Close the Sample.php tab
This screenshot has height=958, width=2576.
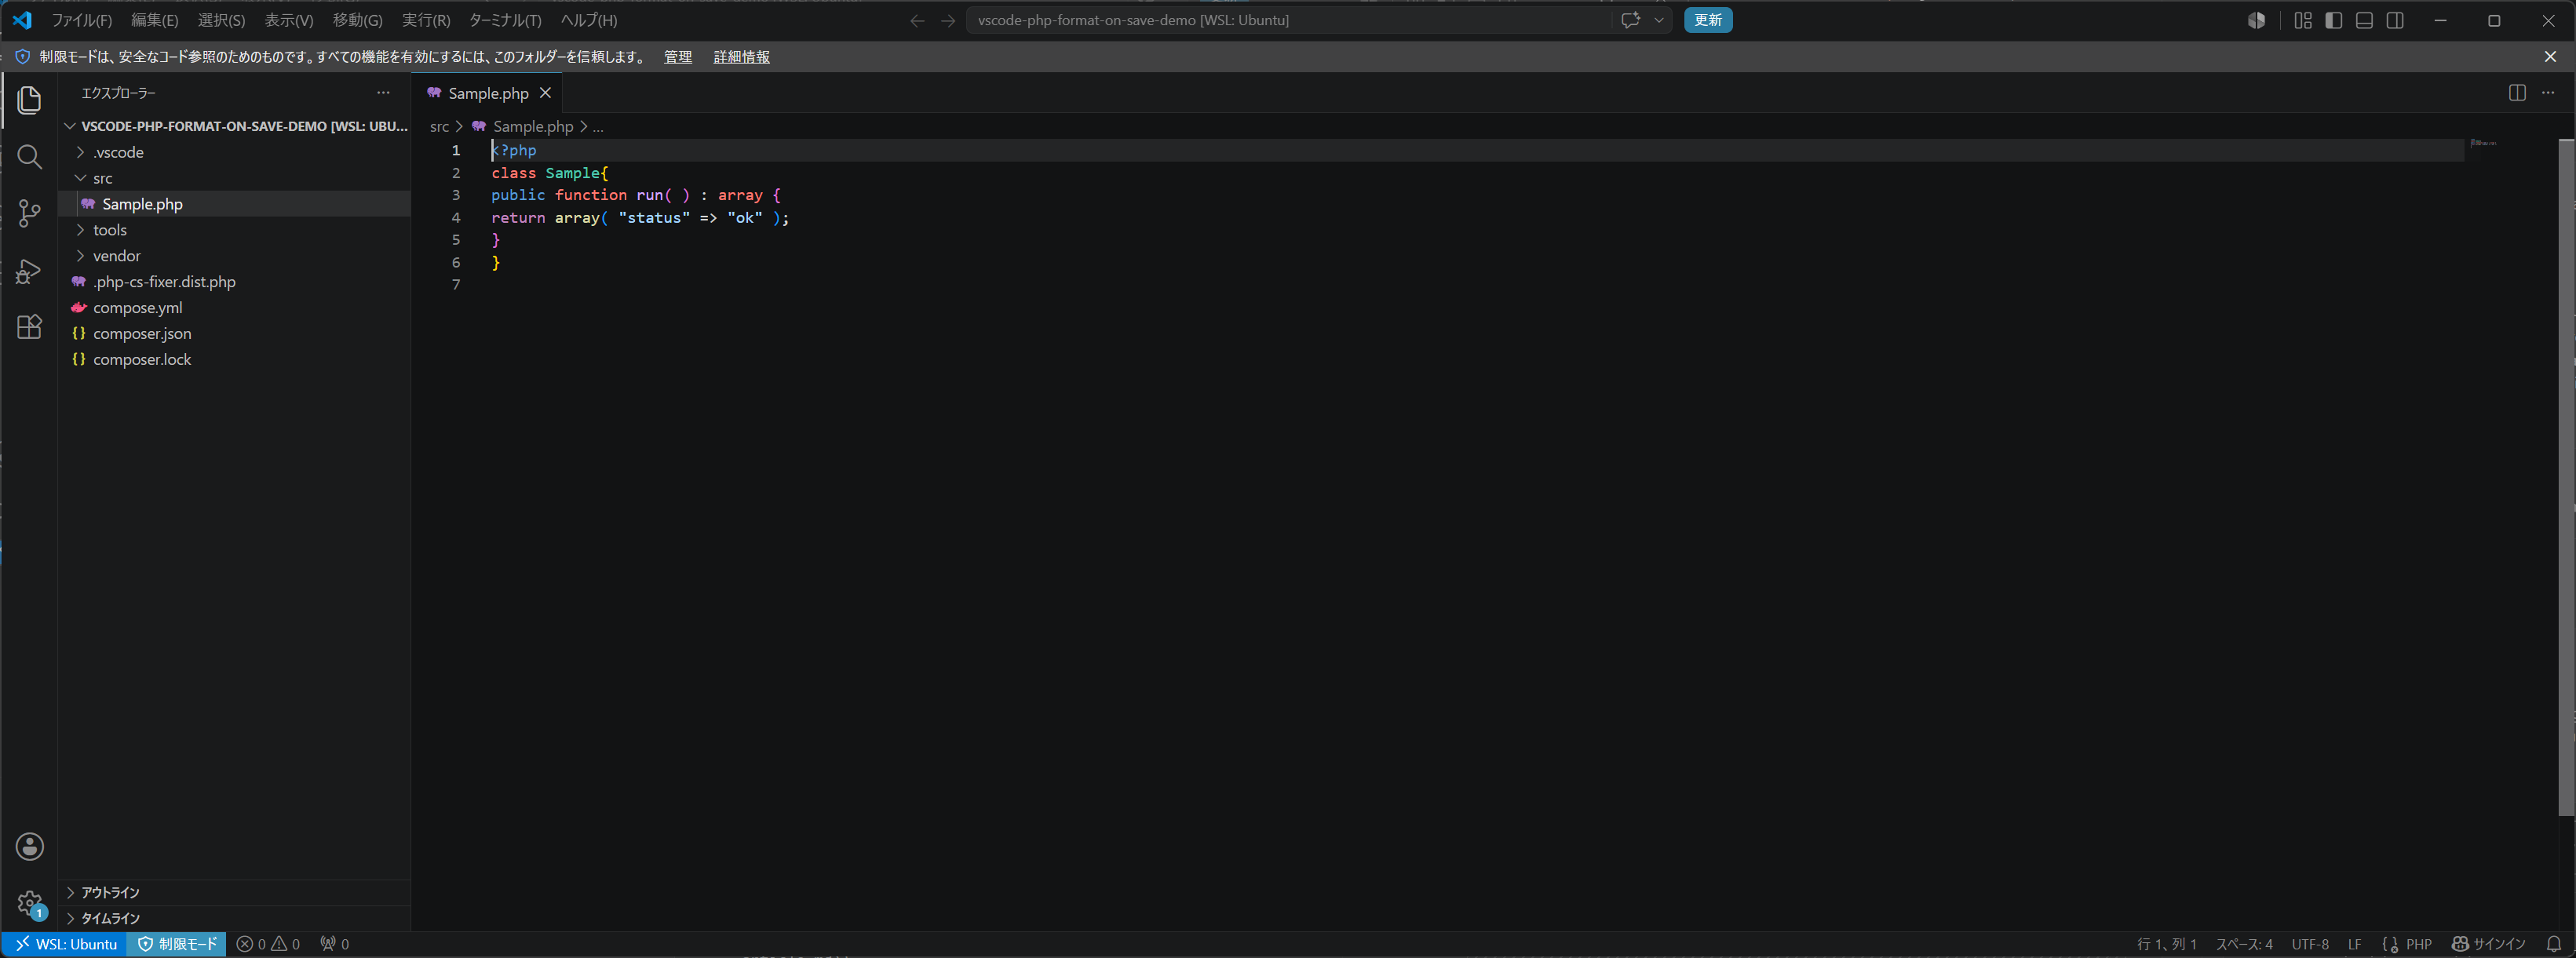545,93
